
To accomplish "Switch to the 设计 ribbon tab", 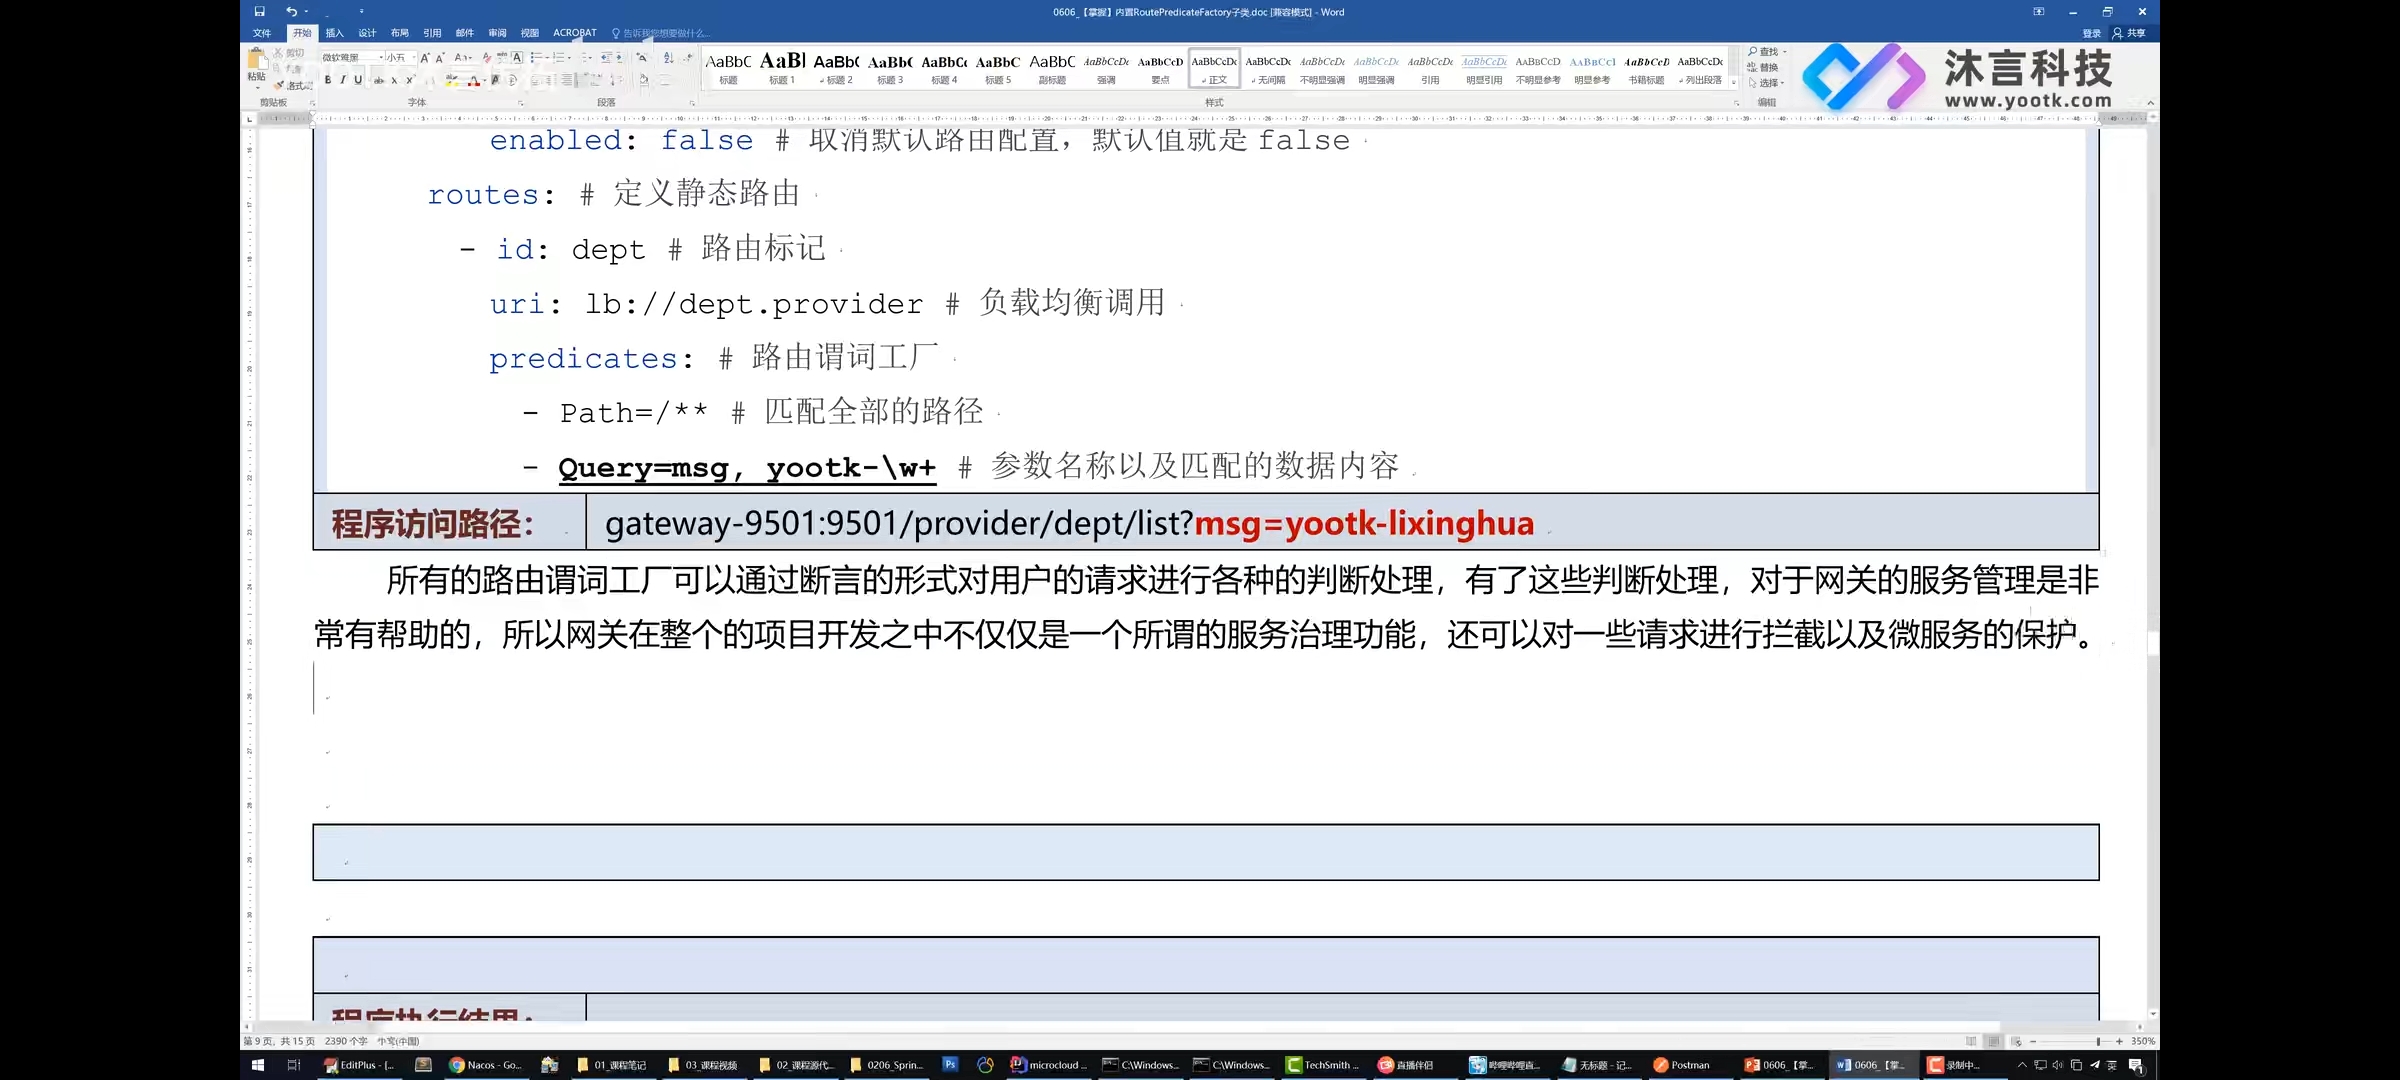I will coord(367,33).
